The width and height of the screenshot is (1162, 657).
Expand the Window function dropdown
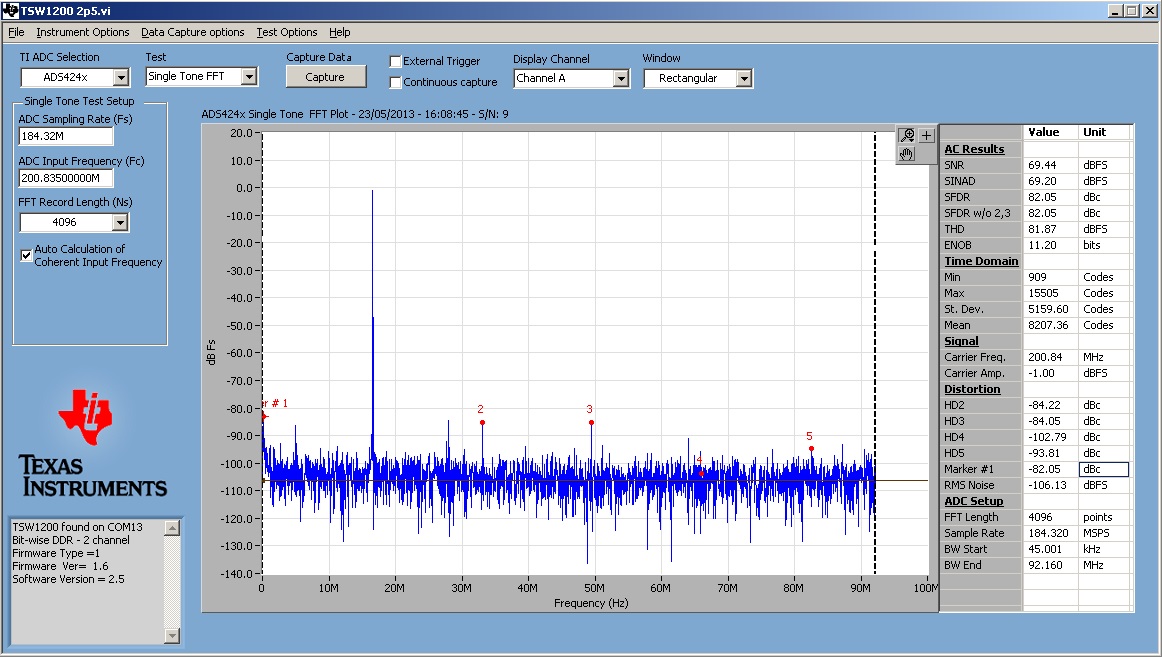point(744,79)
